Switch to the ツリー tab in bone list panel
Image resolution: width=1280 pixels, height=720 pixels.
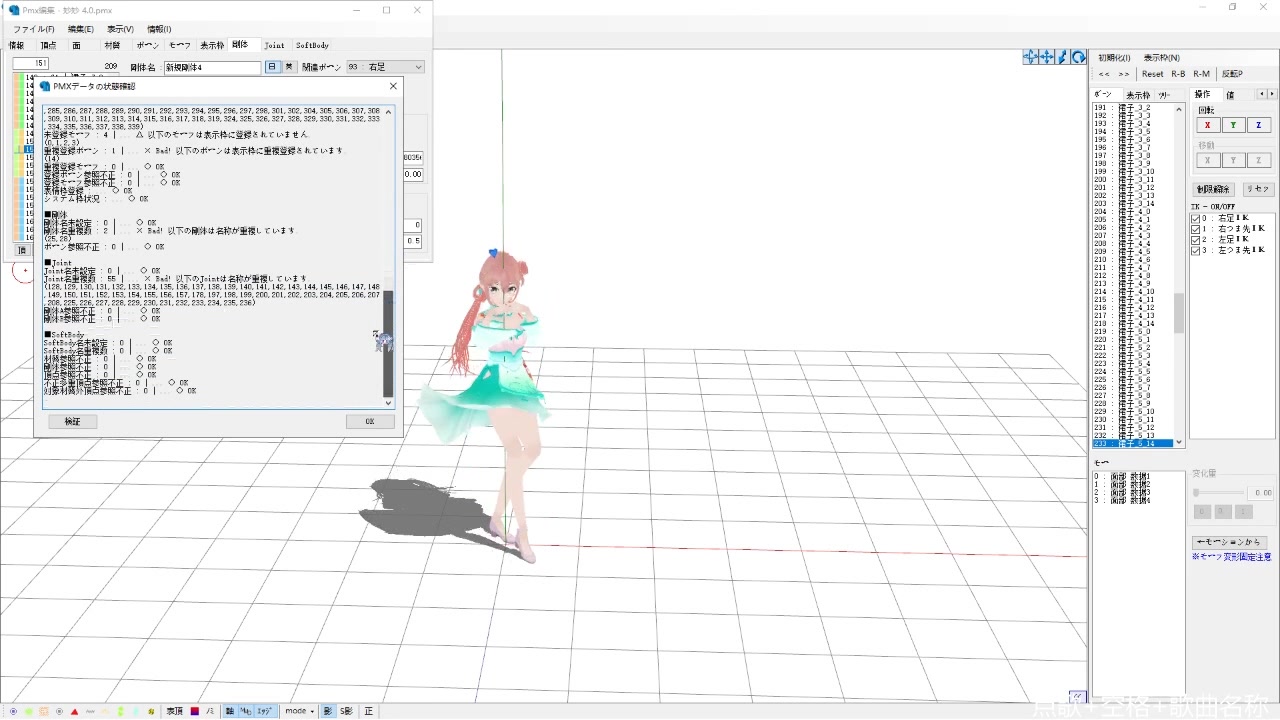pos(1165,95)
